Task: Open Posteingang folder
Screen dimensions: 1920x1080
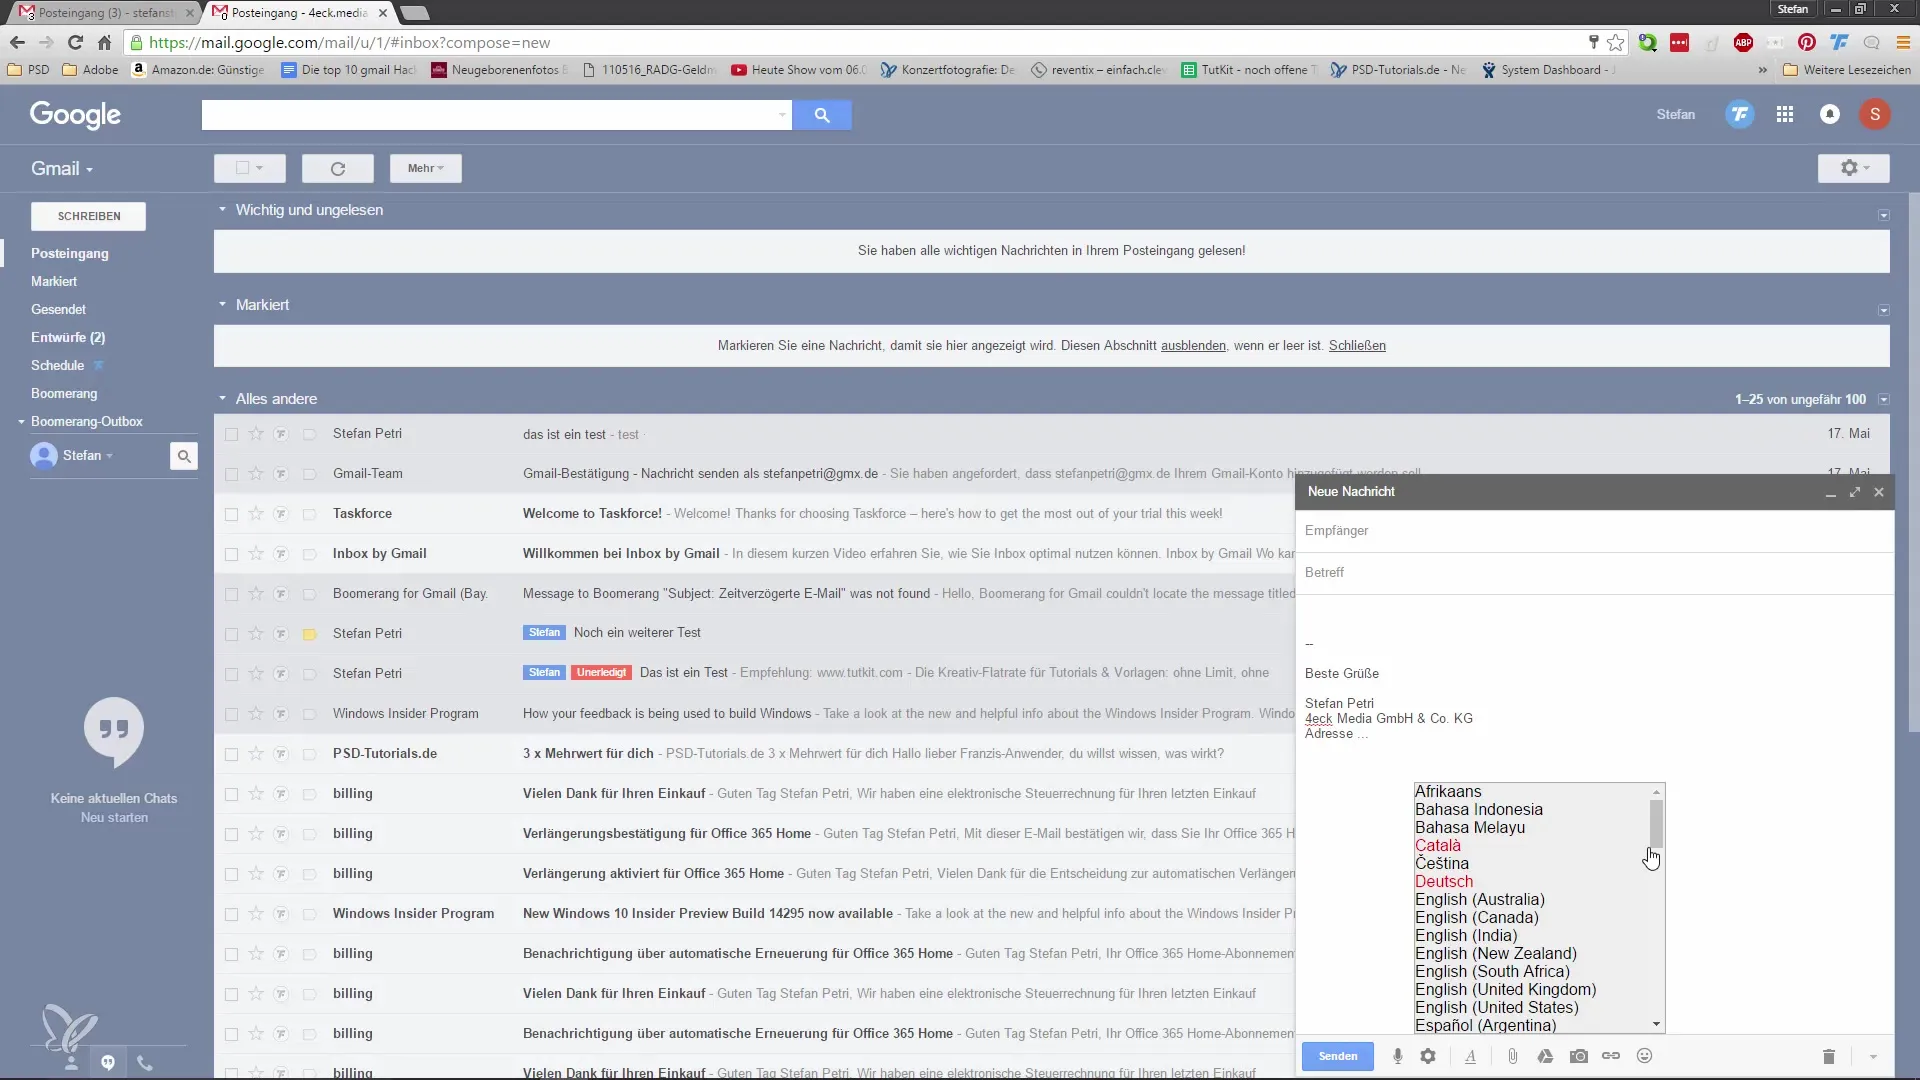Action: [70, 254]
